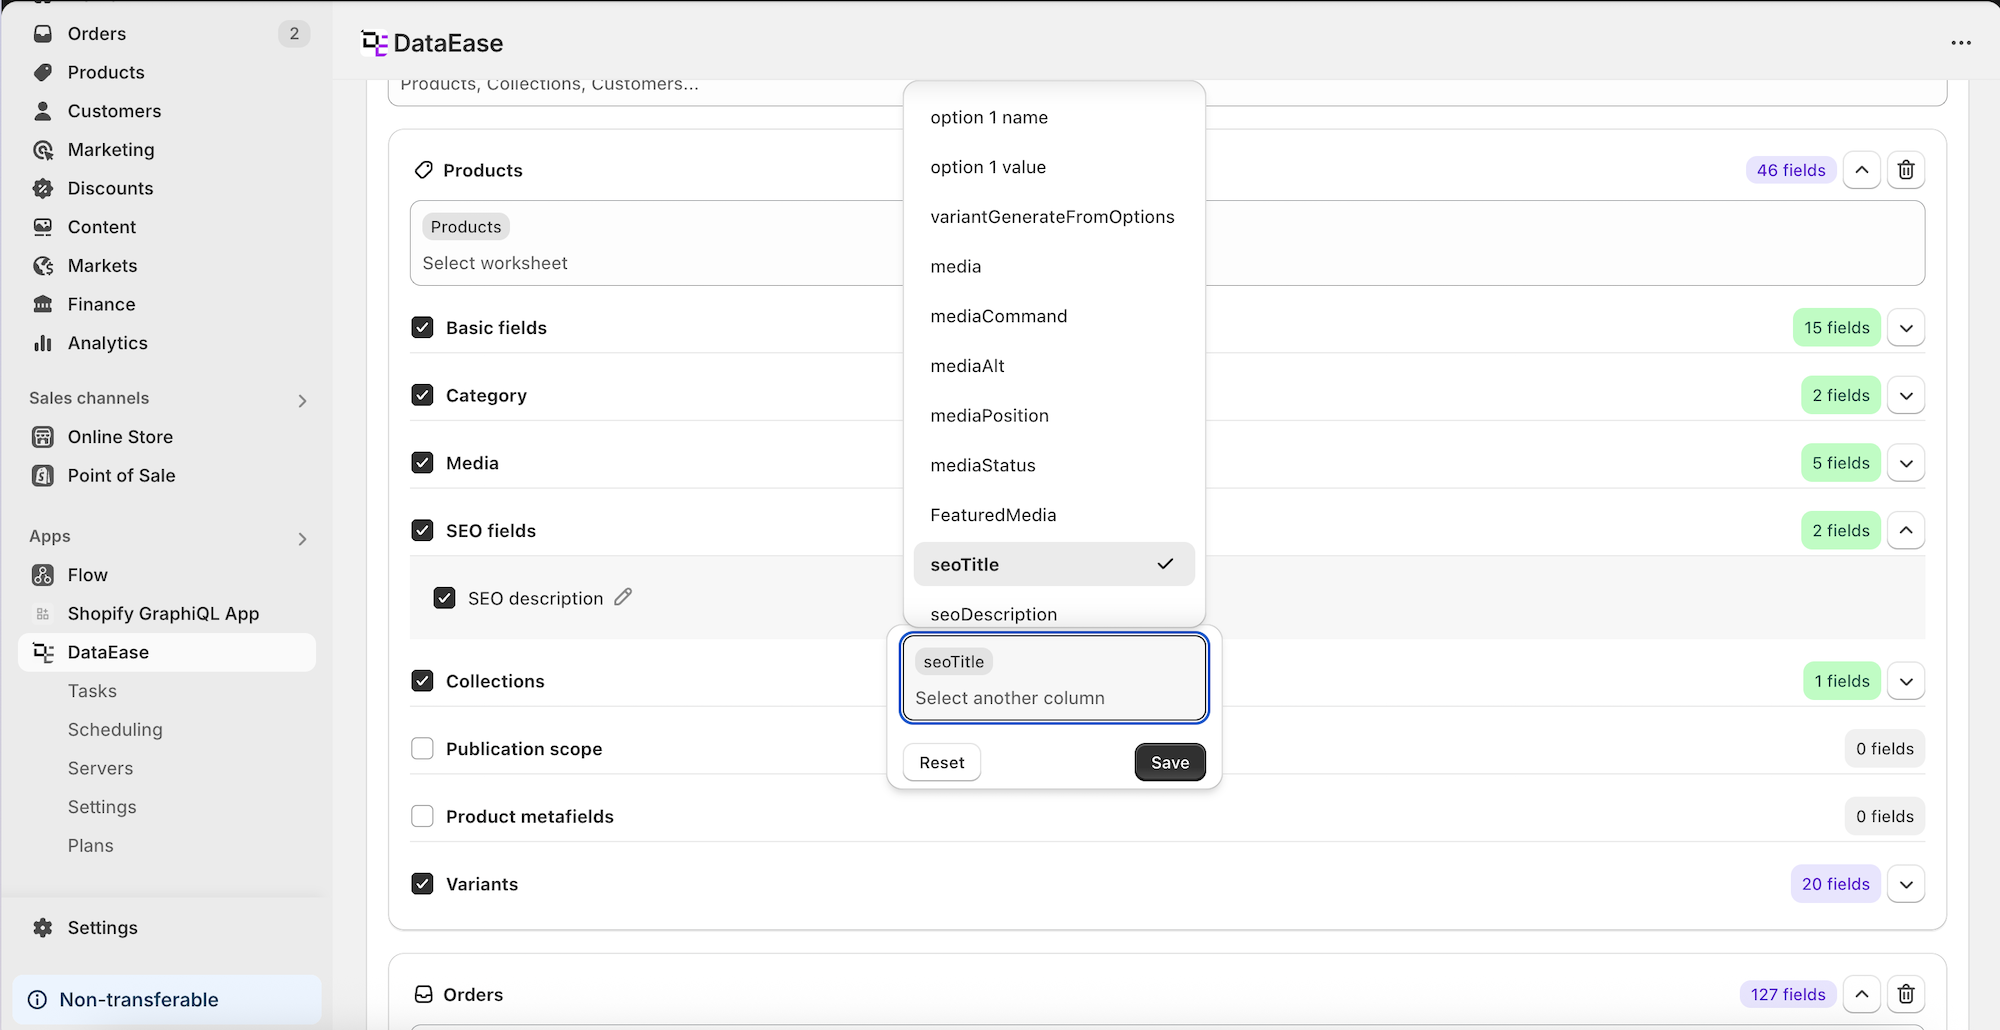Check the Product metafields checkbox
Viewport: 2000px width, 1030px height.
coord(422,816)
